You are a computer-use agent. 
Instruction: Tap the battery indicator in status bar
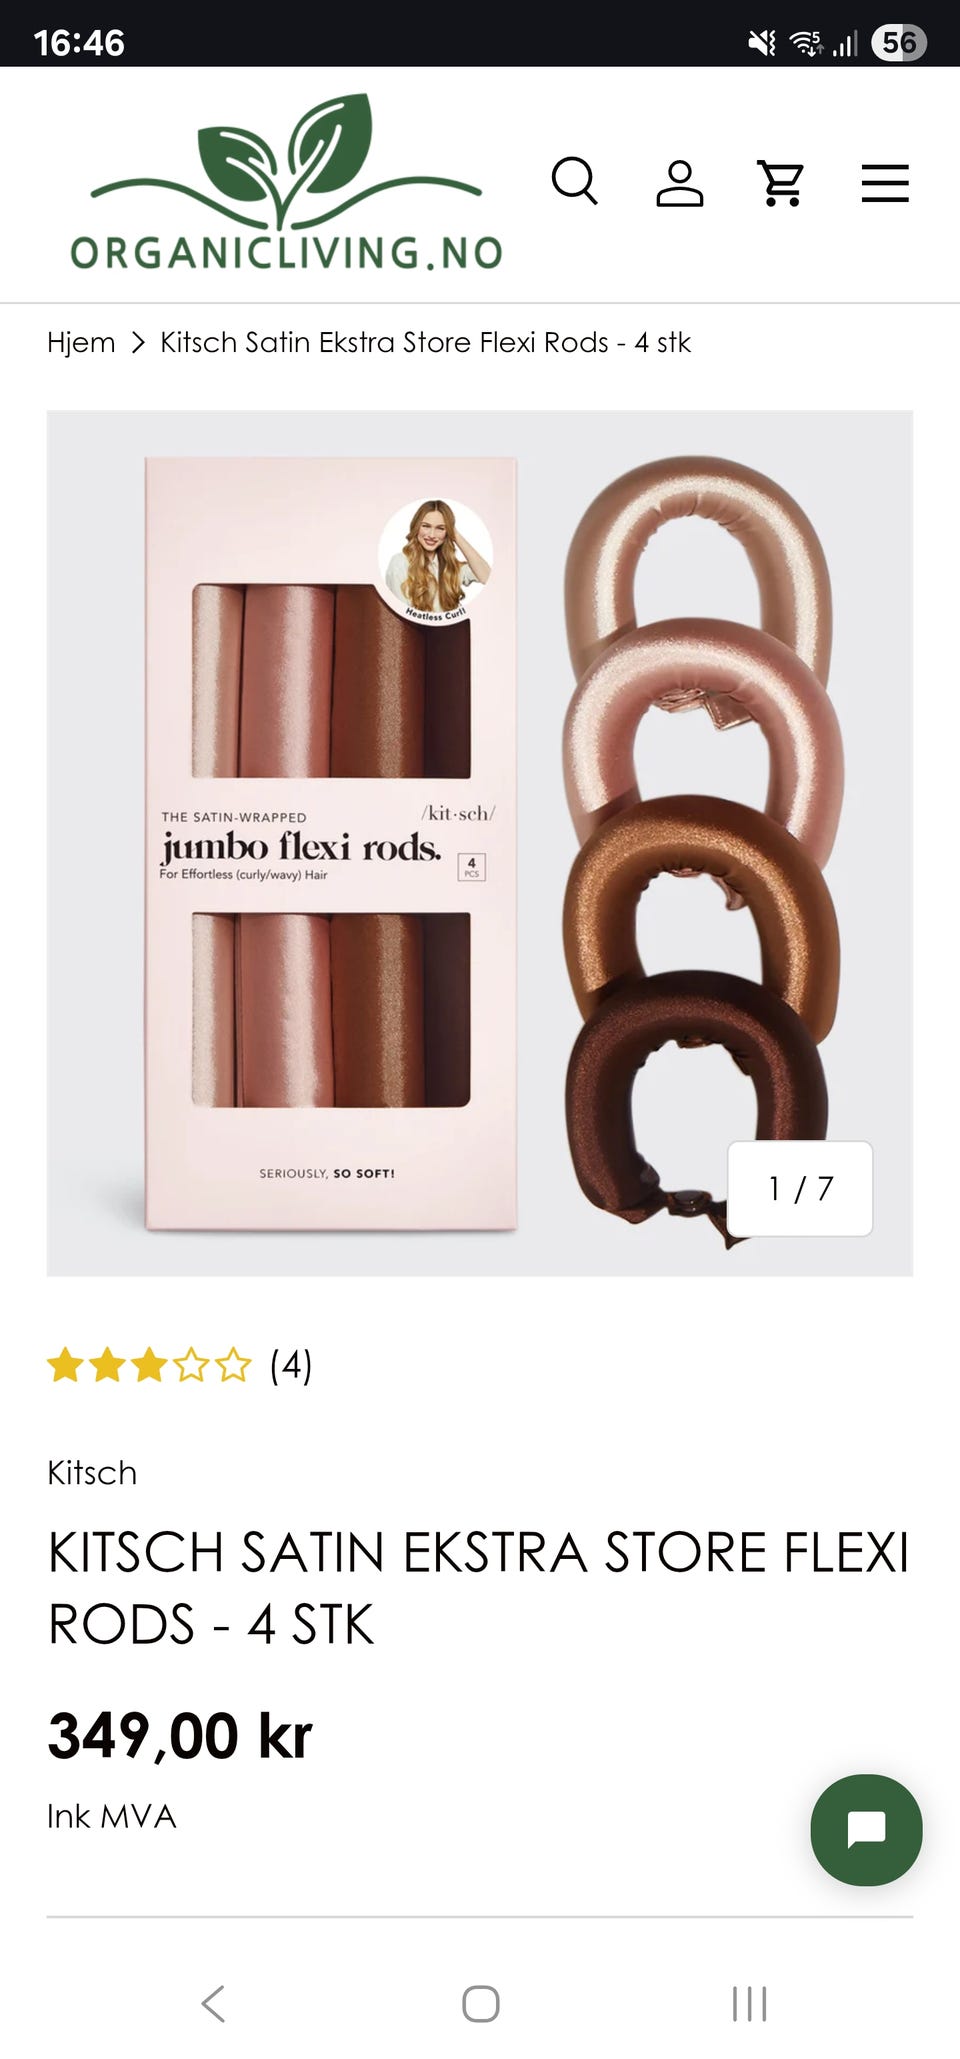tap(899, 42)
